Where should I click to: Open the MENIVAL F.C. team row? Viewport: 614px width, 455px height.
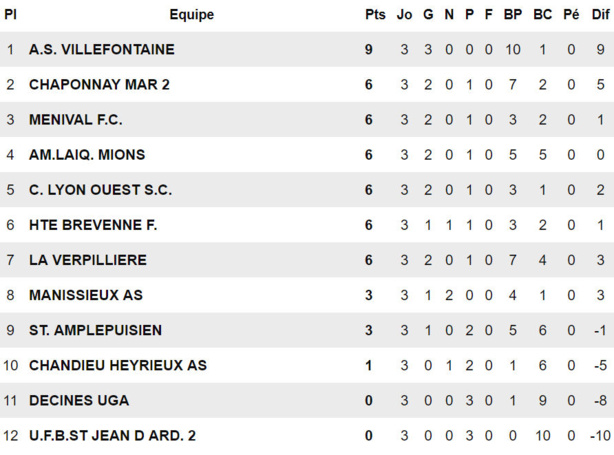pos(75,120)
